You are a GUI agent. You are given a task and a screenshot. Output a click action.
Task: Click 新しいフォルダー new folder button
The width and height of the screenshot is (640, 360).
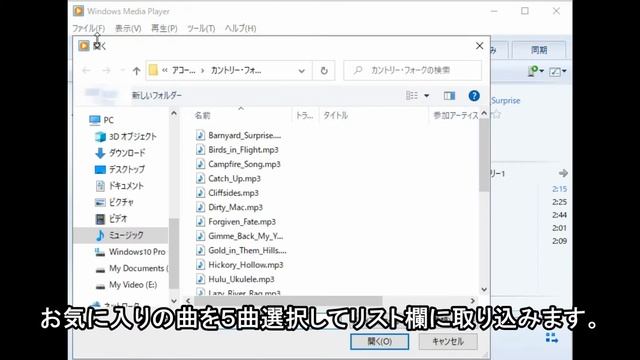pos(157,95)
